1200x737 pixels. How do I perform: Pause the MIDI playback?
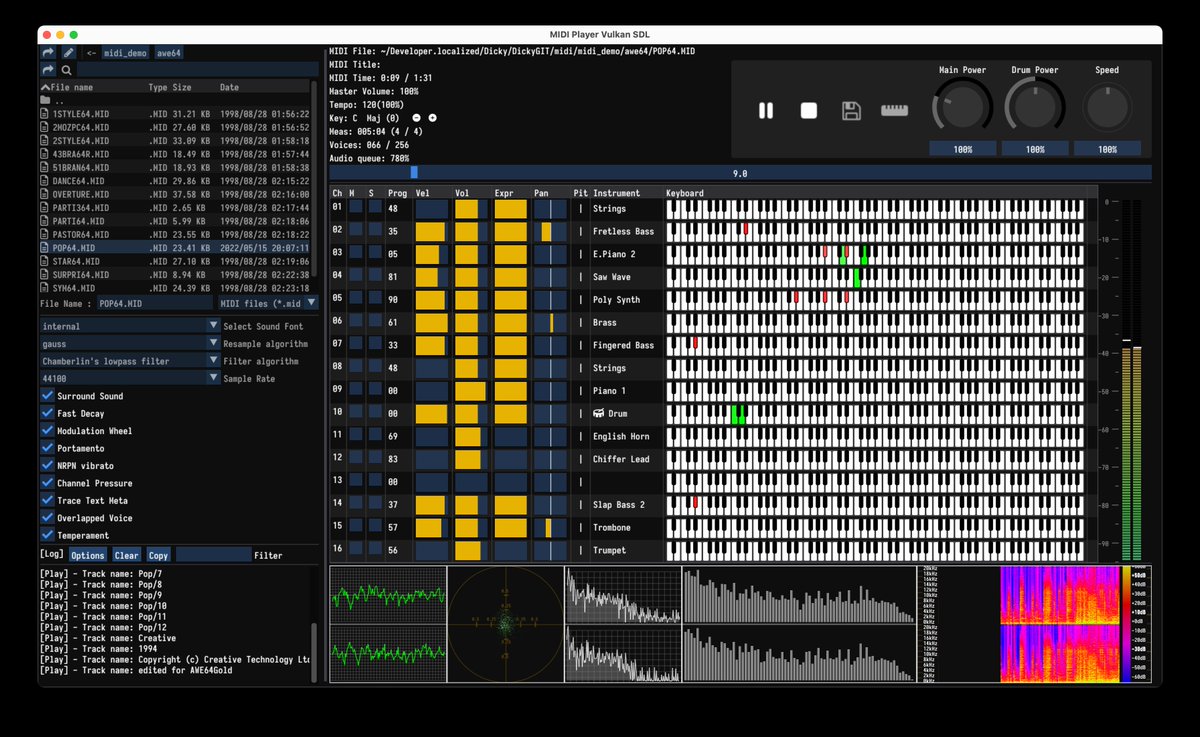click(x=766, y=111)
